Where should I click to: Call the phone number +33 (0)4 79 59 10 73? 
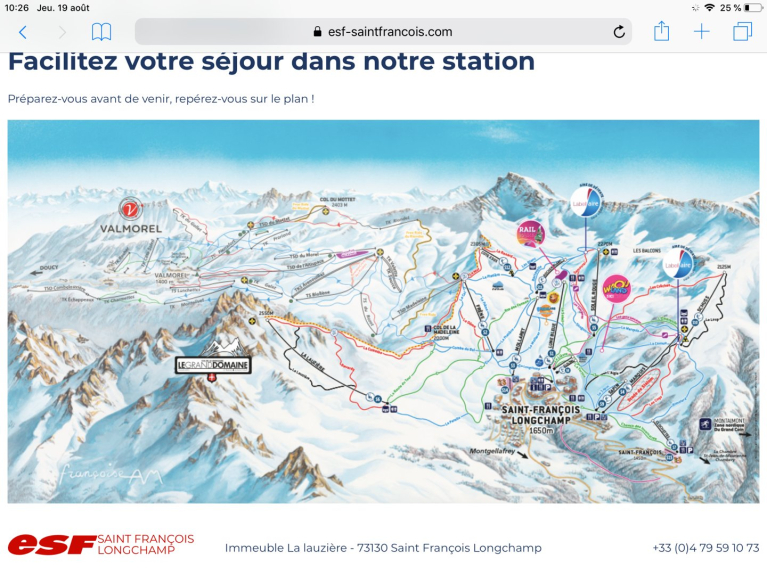point(705,548)
